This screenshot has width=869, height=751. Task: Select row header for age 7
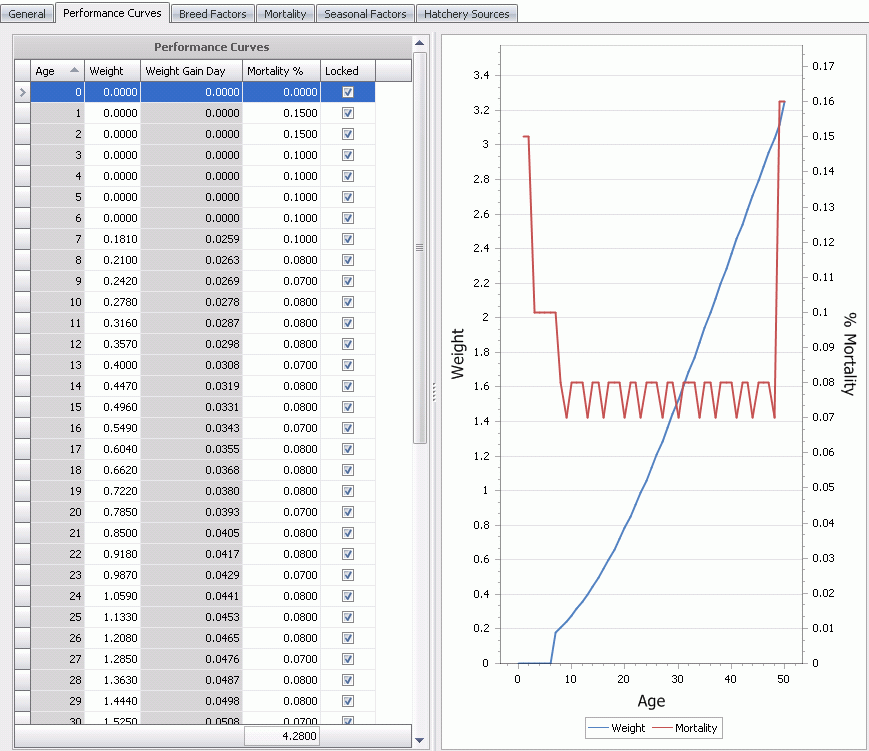pyautogui.click(x=22, y=239)
